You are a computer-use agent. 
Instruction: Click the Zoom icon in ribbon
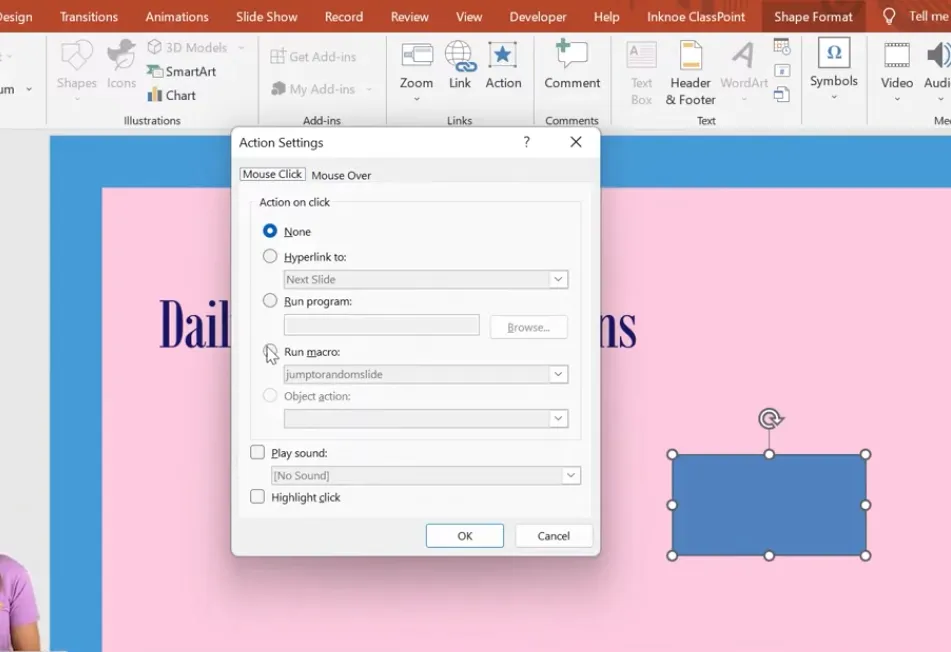pos(416,57)
